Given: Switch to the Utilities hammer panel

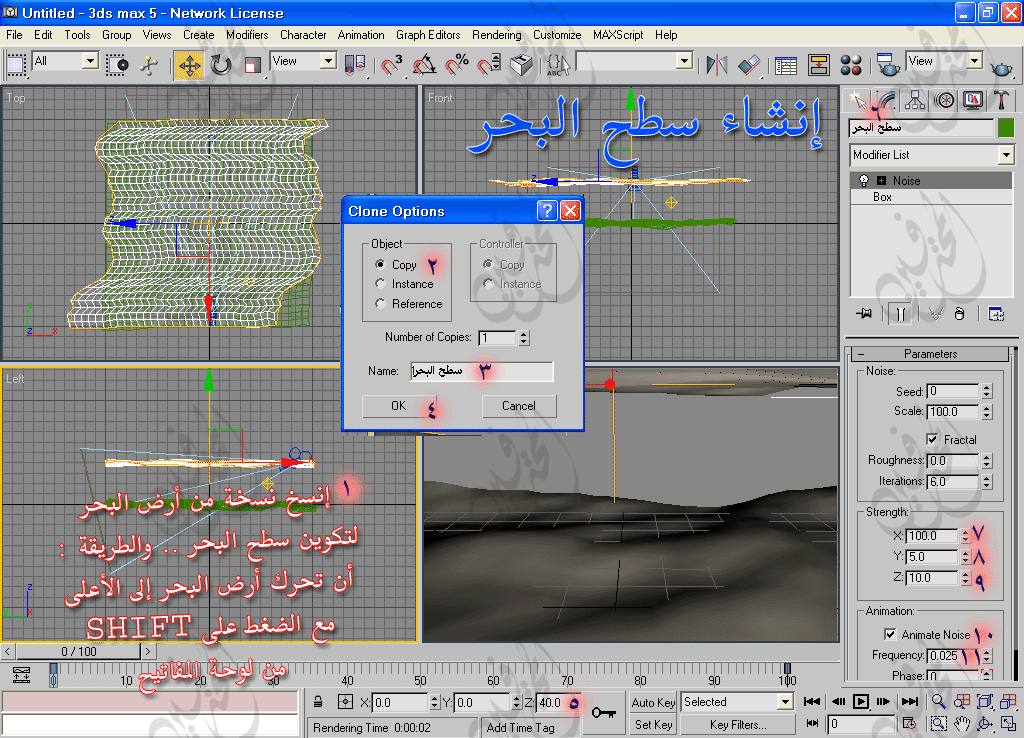Looking at the screenshot, I should click(x=1001, y=101).
